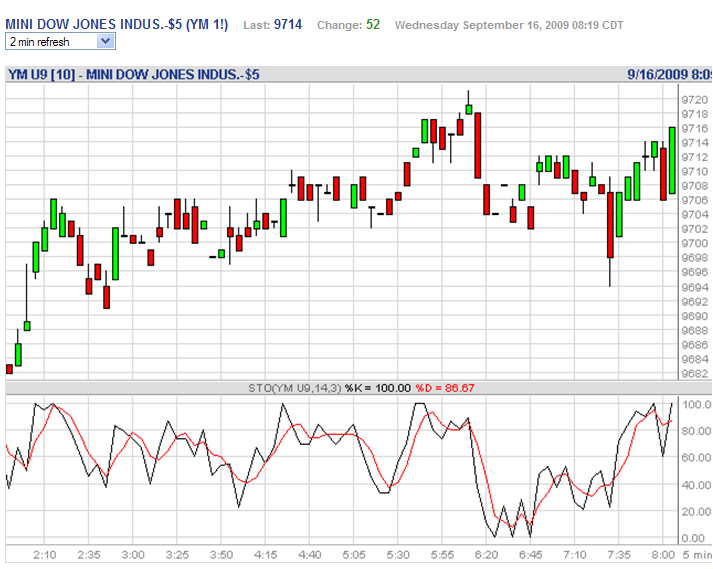This screenshot has width=713, height=569.
Task: Click the 80.00 stochastic axis label
Action: pos(696,431)
